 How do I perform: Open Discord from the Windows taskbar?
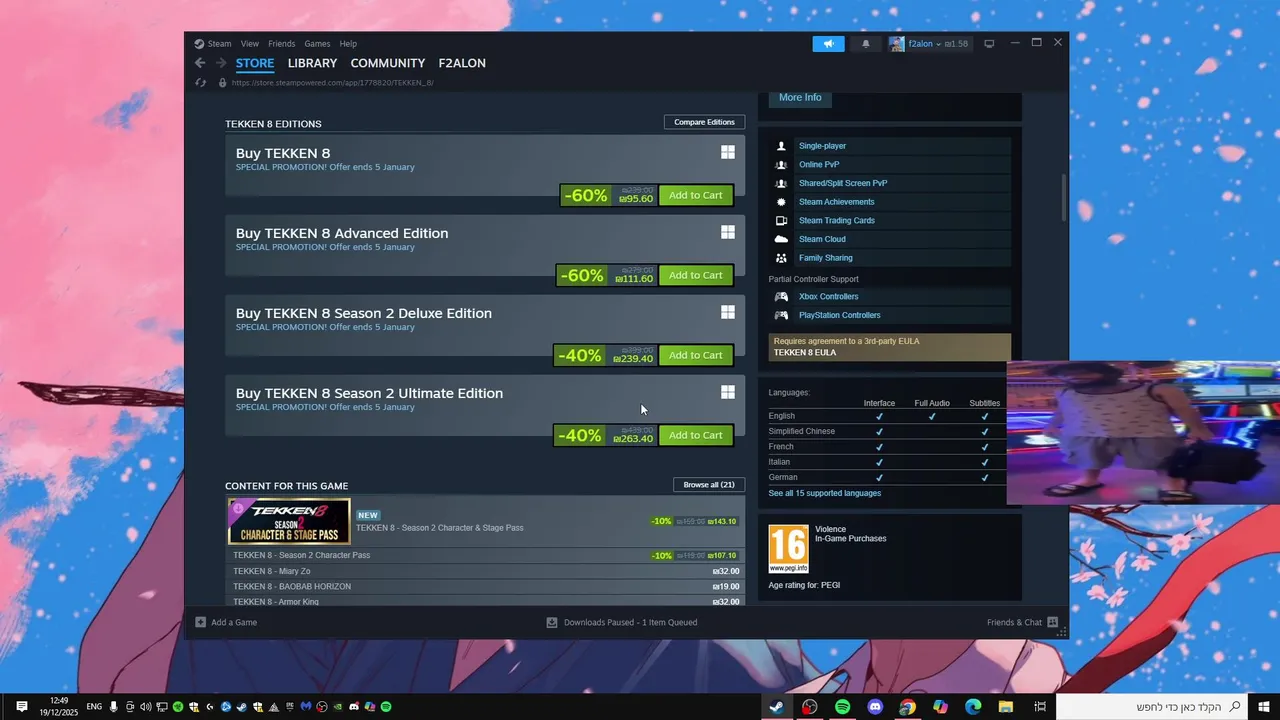coord(875,707)
